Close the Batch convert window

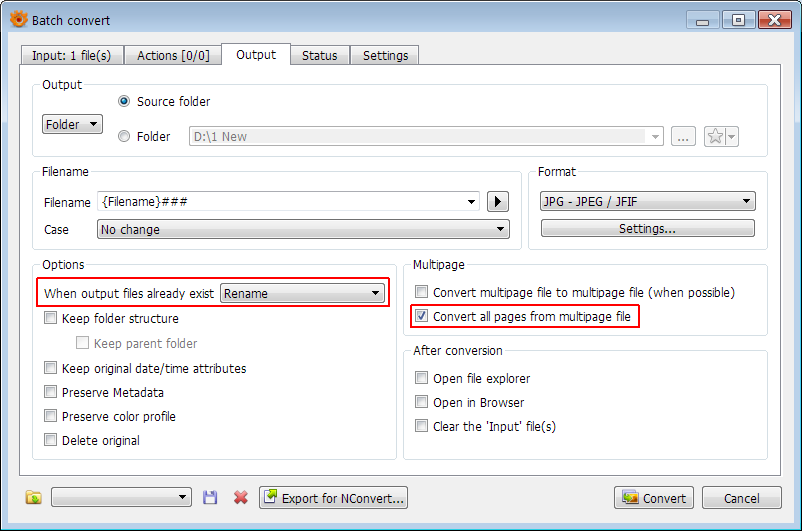(774, 20)
